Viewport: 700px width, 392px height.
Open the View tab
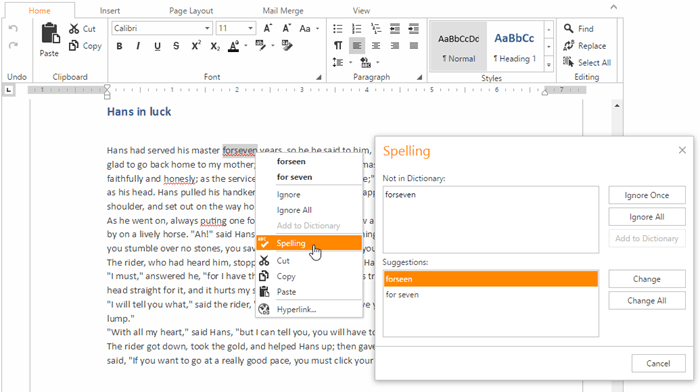point(361,11)
